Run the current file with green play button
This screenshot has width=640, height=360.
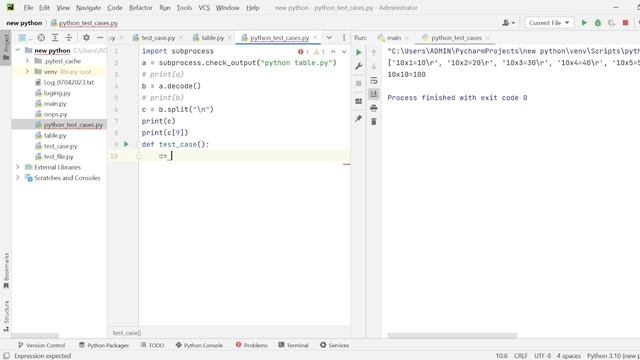(x=584, y=23)
